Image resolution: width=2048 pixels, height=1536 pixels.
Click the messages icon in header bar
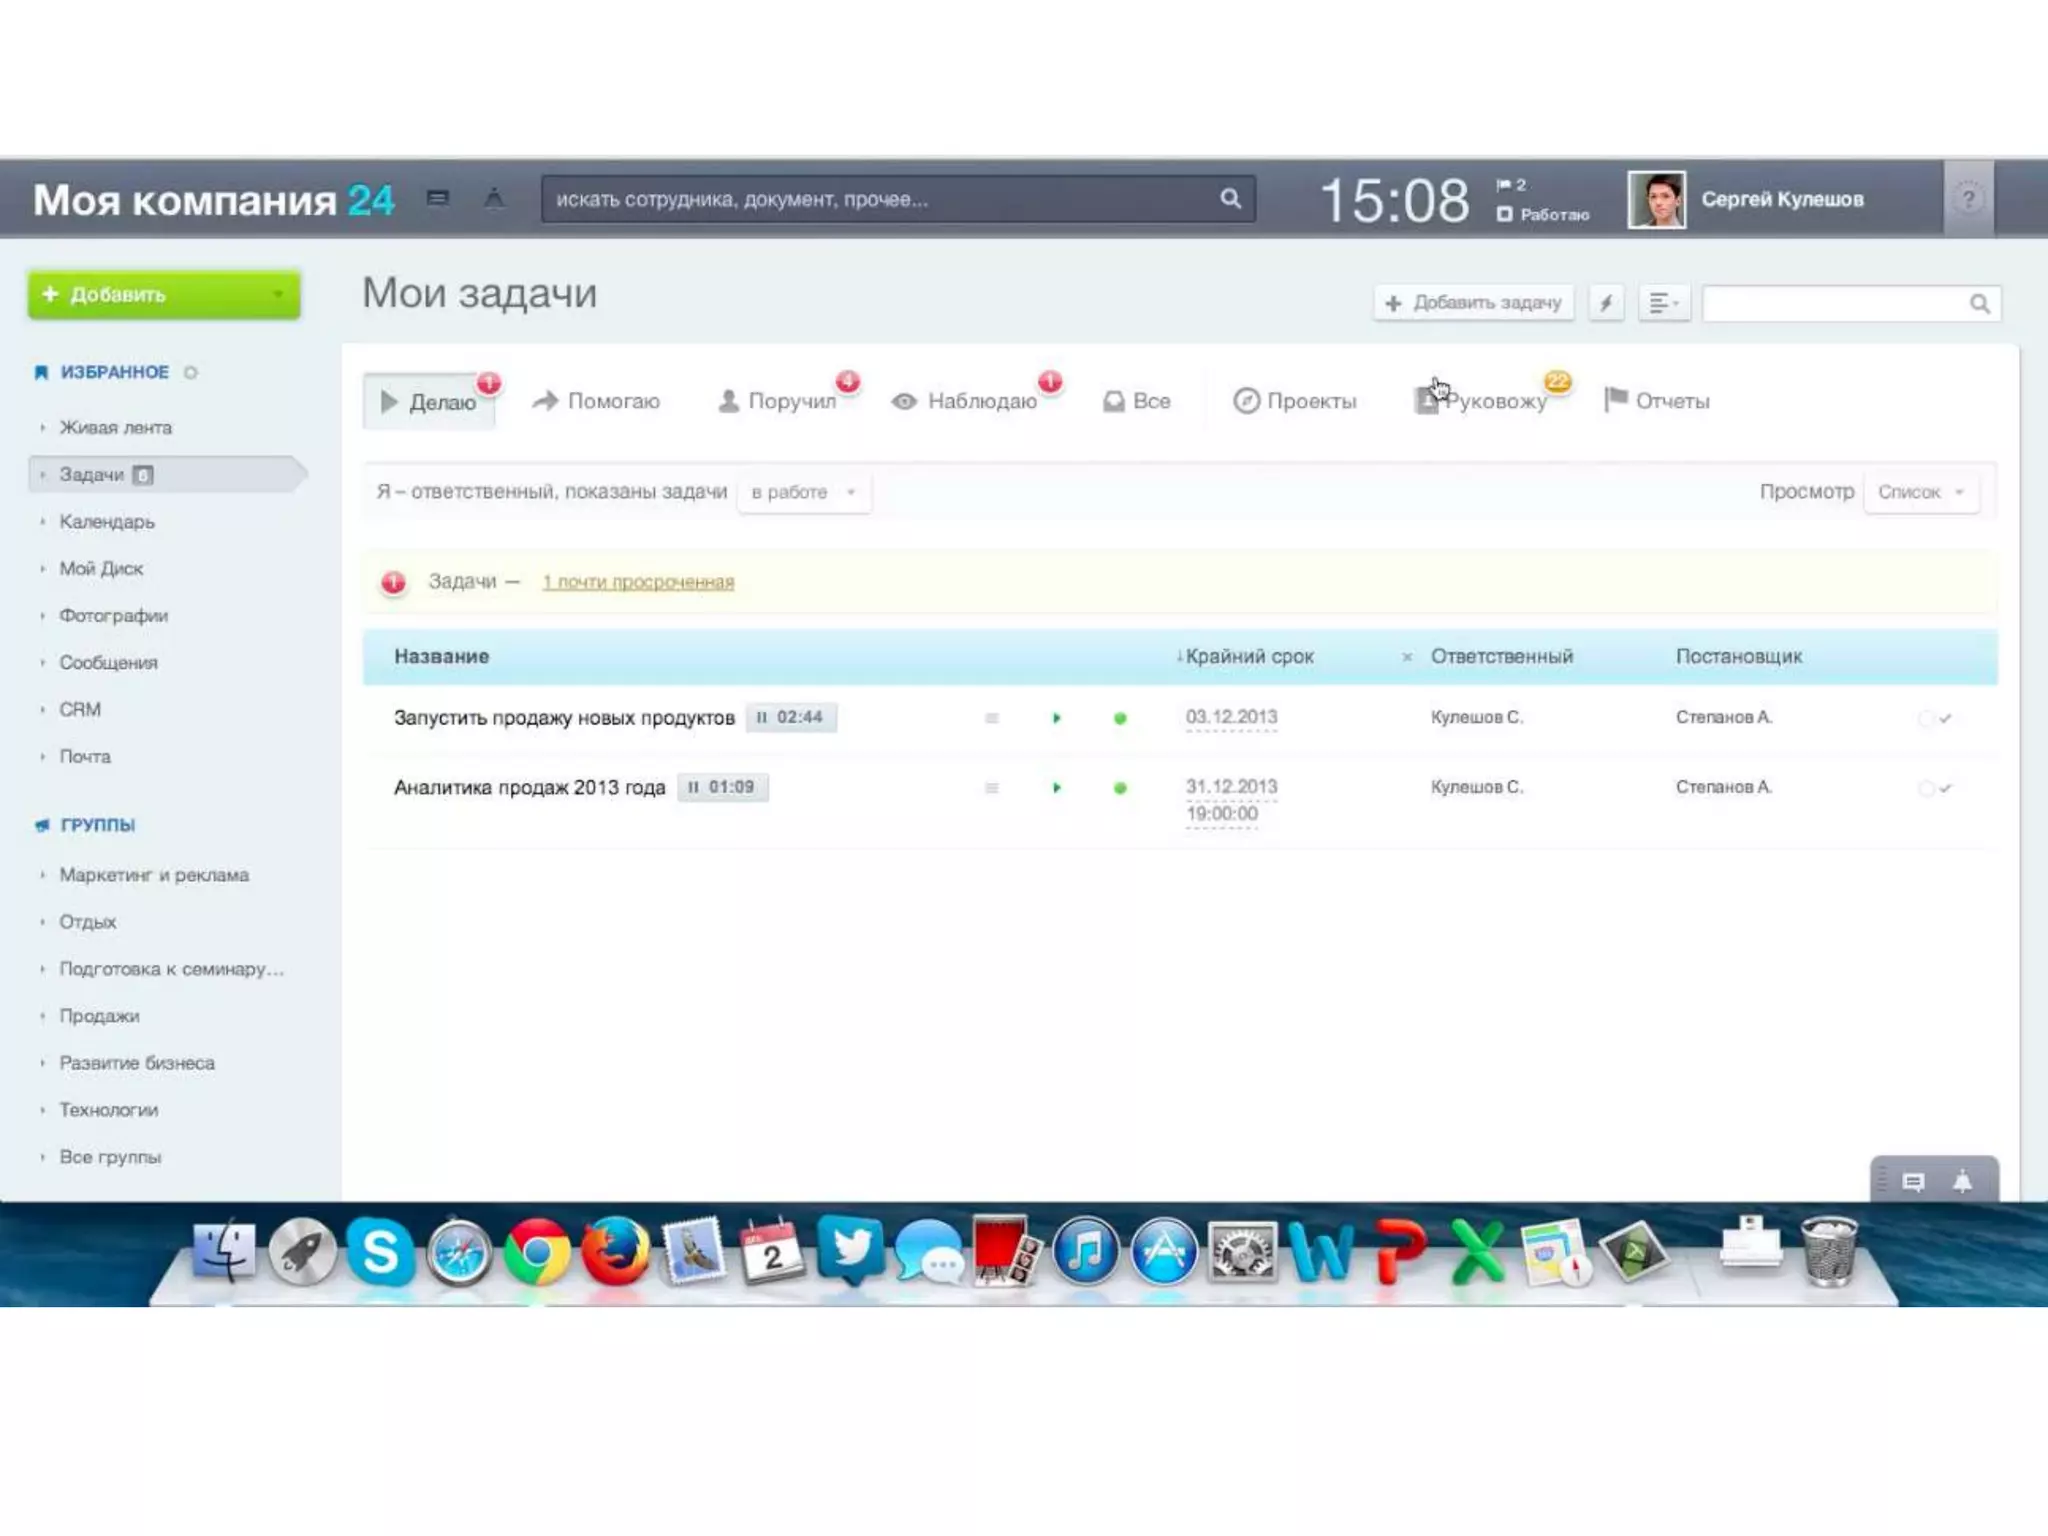437,198
